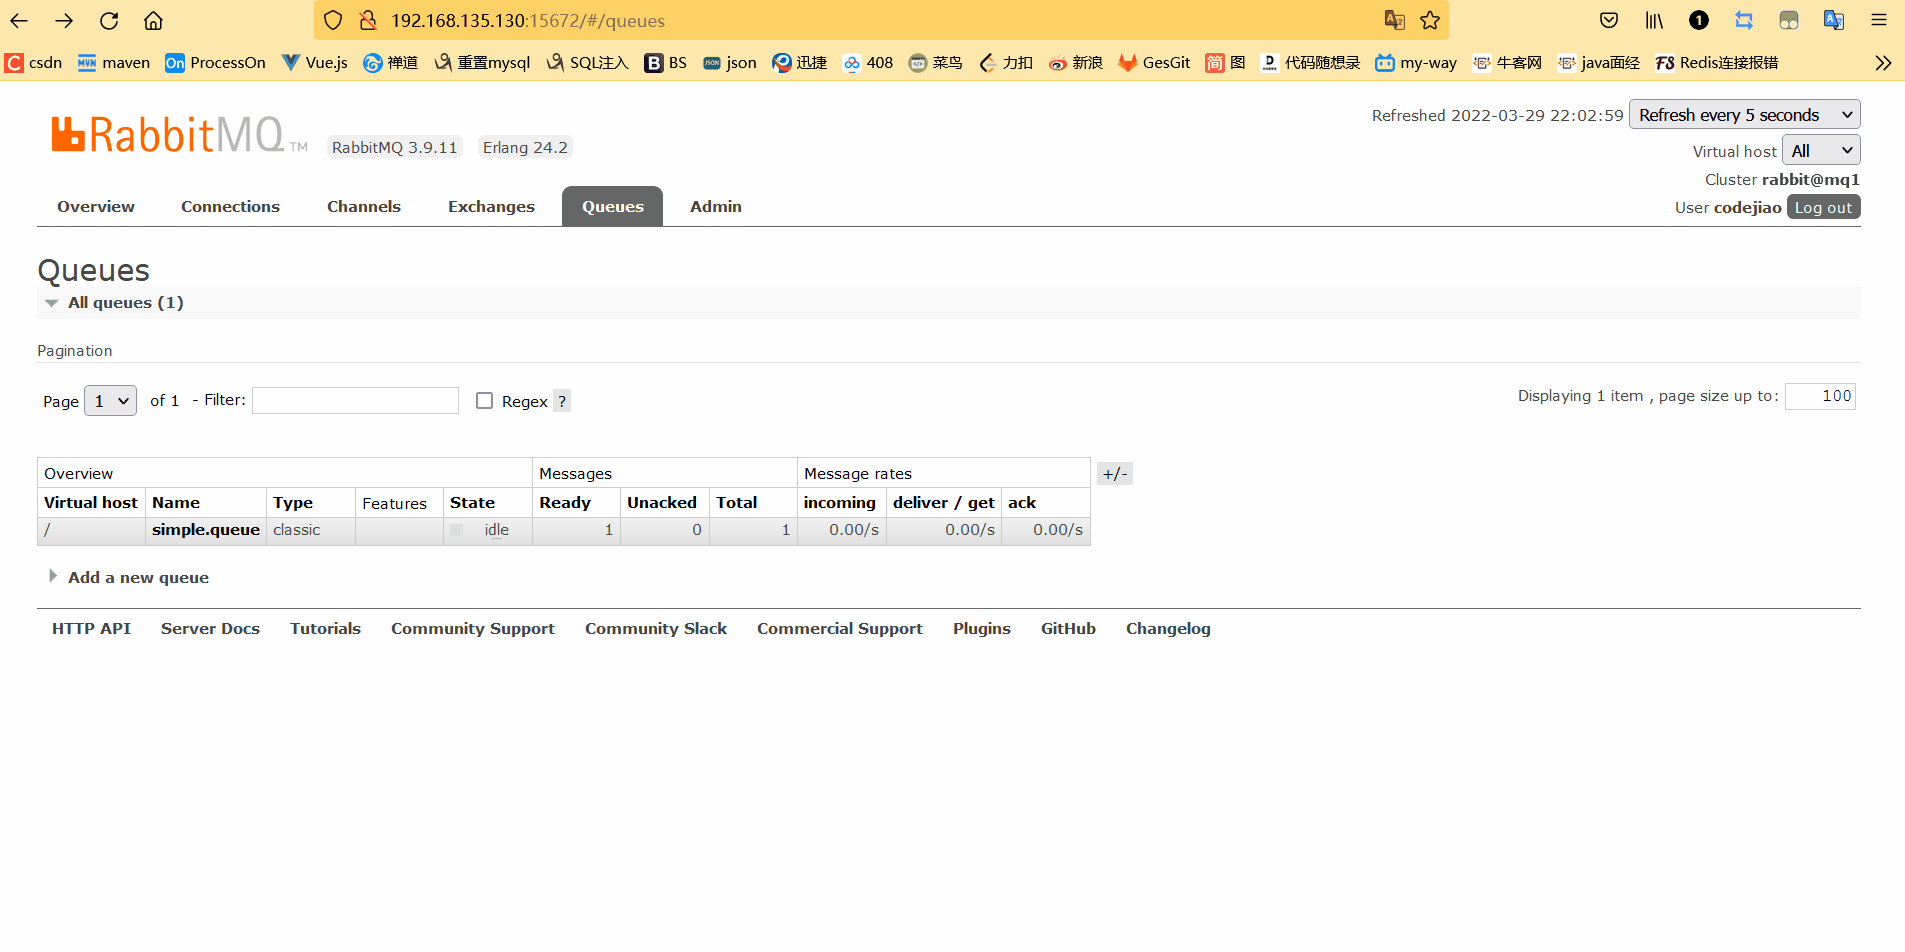The image size is (1905, 952).
Task: Open the SQL注入 bookmark
Action: pos(587,63)
